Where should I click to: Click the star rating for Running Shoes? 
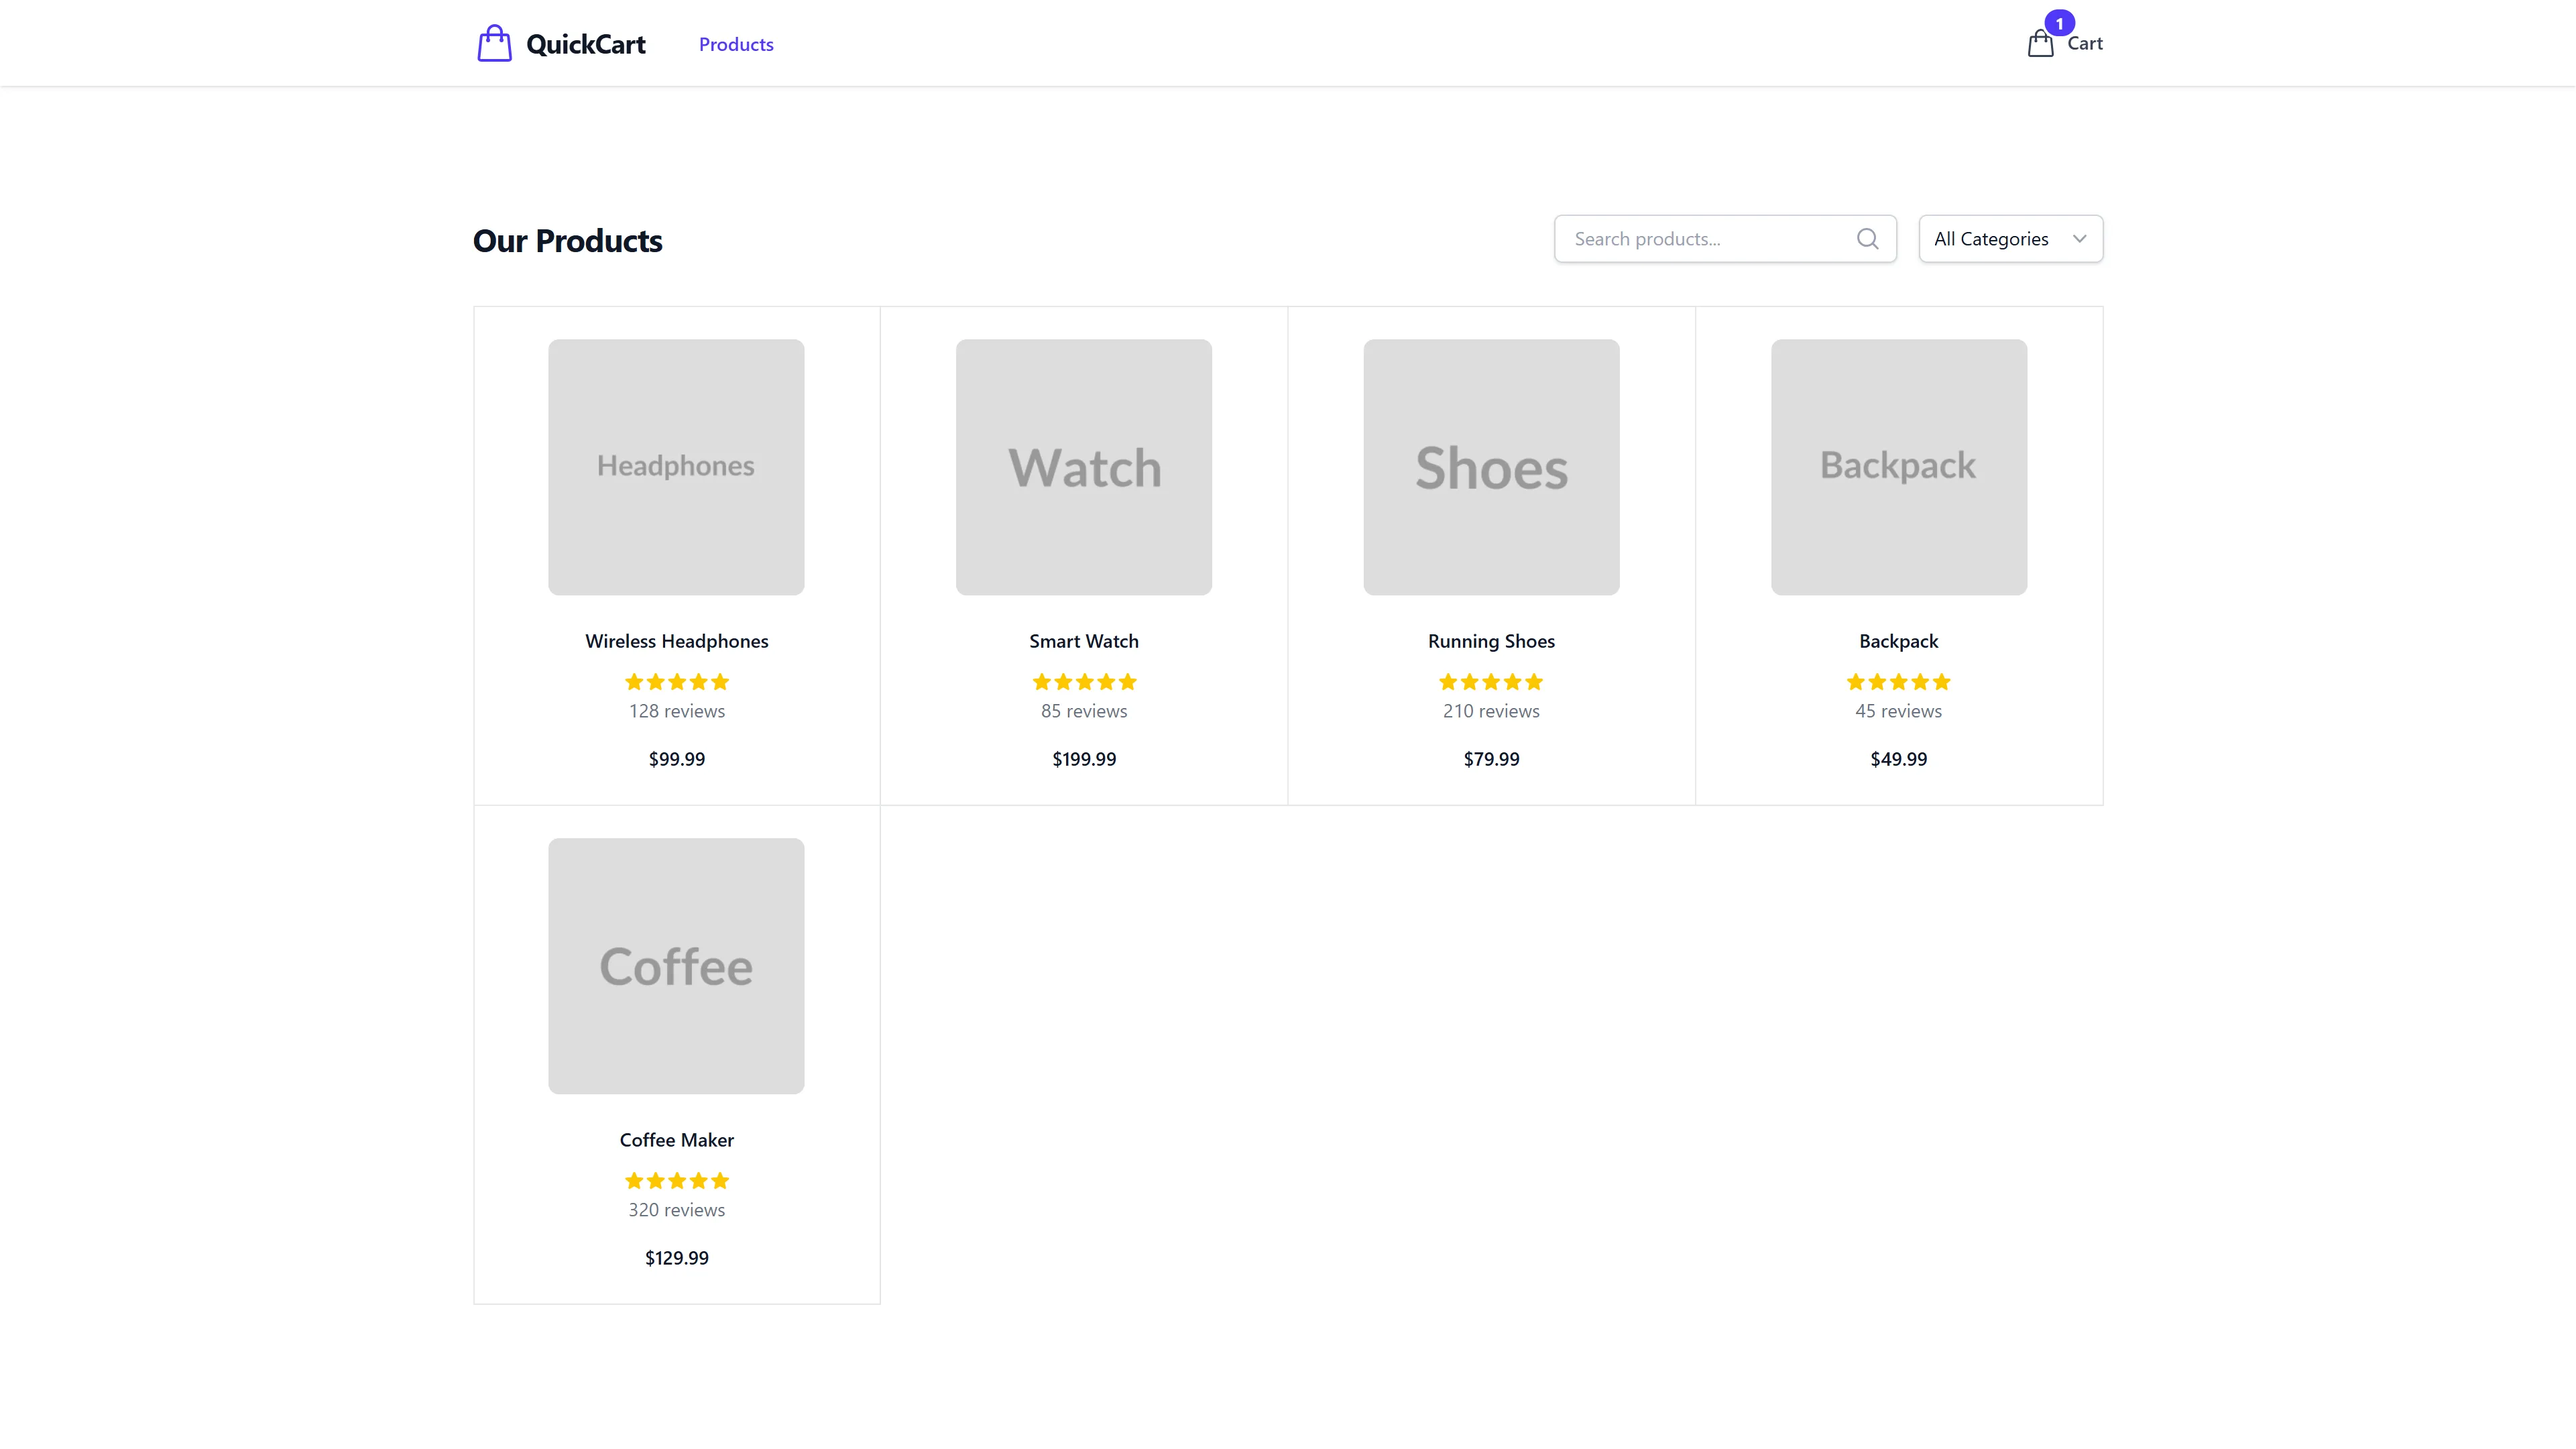pos(1490,681)
